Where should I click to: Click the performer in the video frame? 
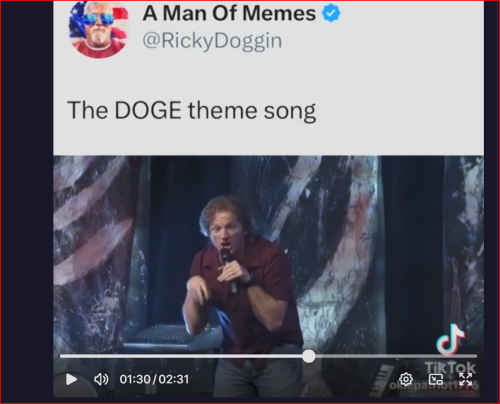(240, 293)
